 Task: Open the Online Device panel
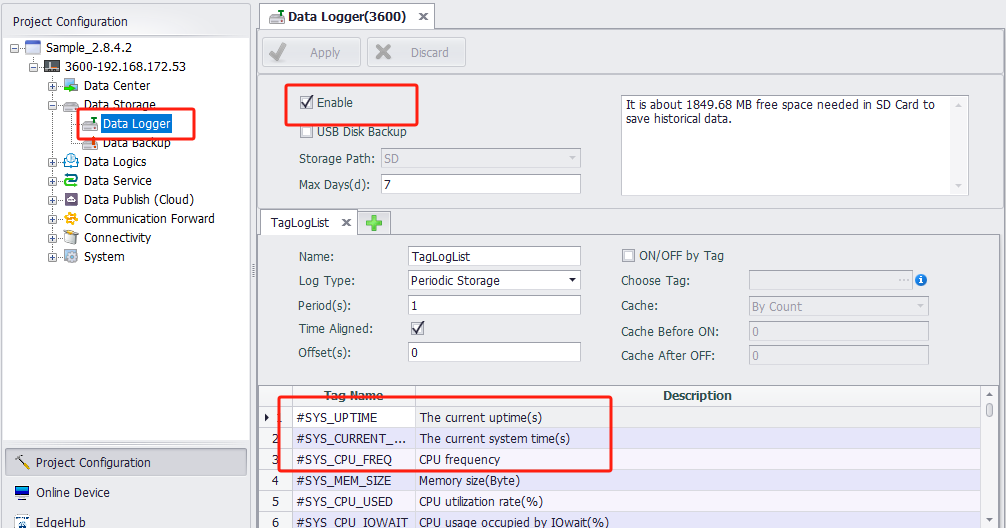pos(72,492)
